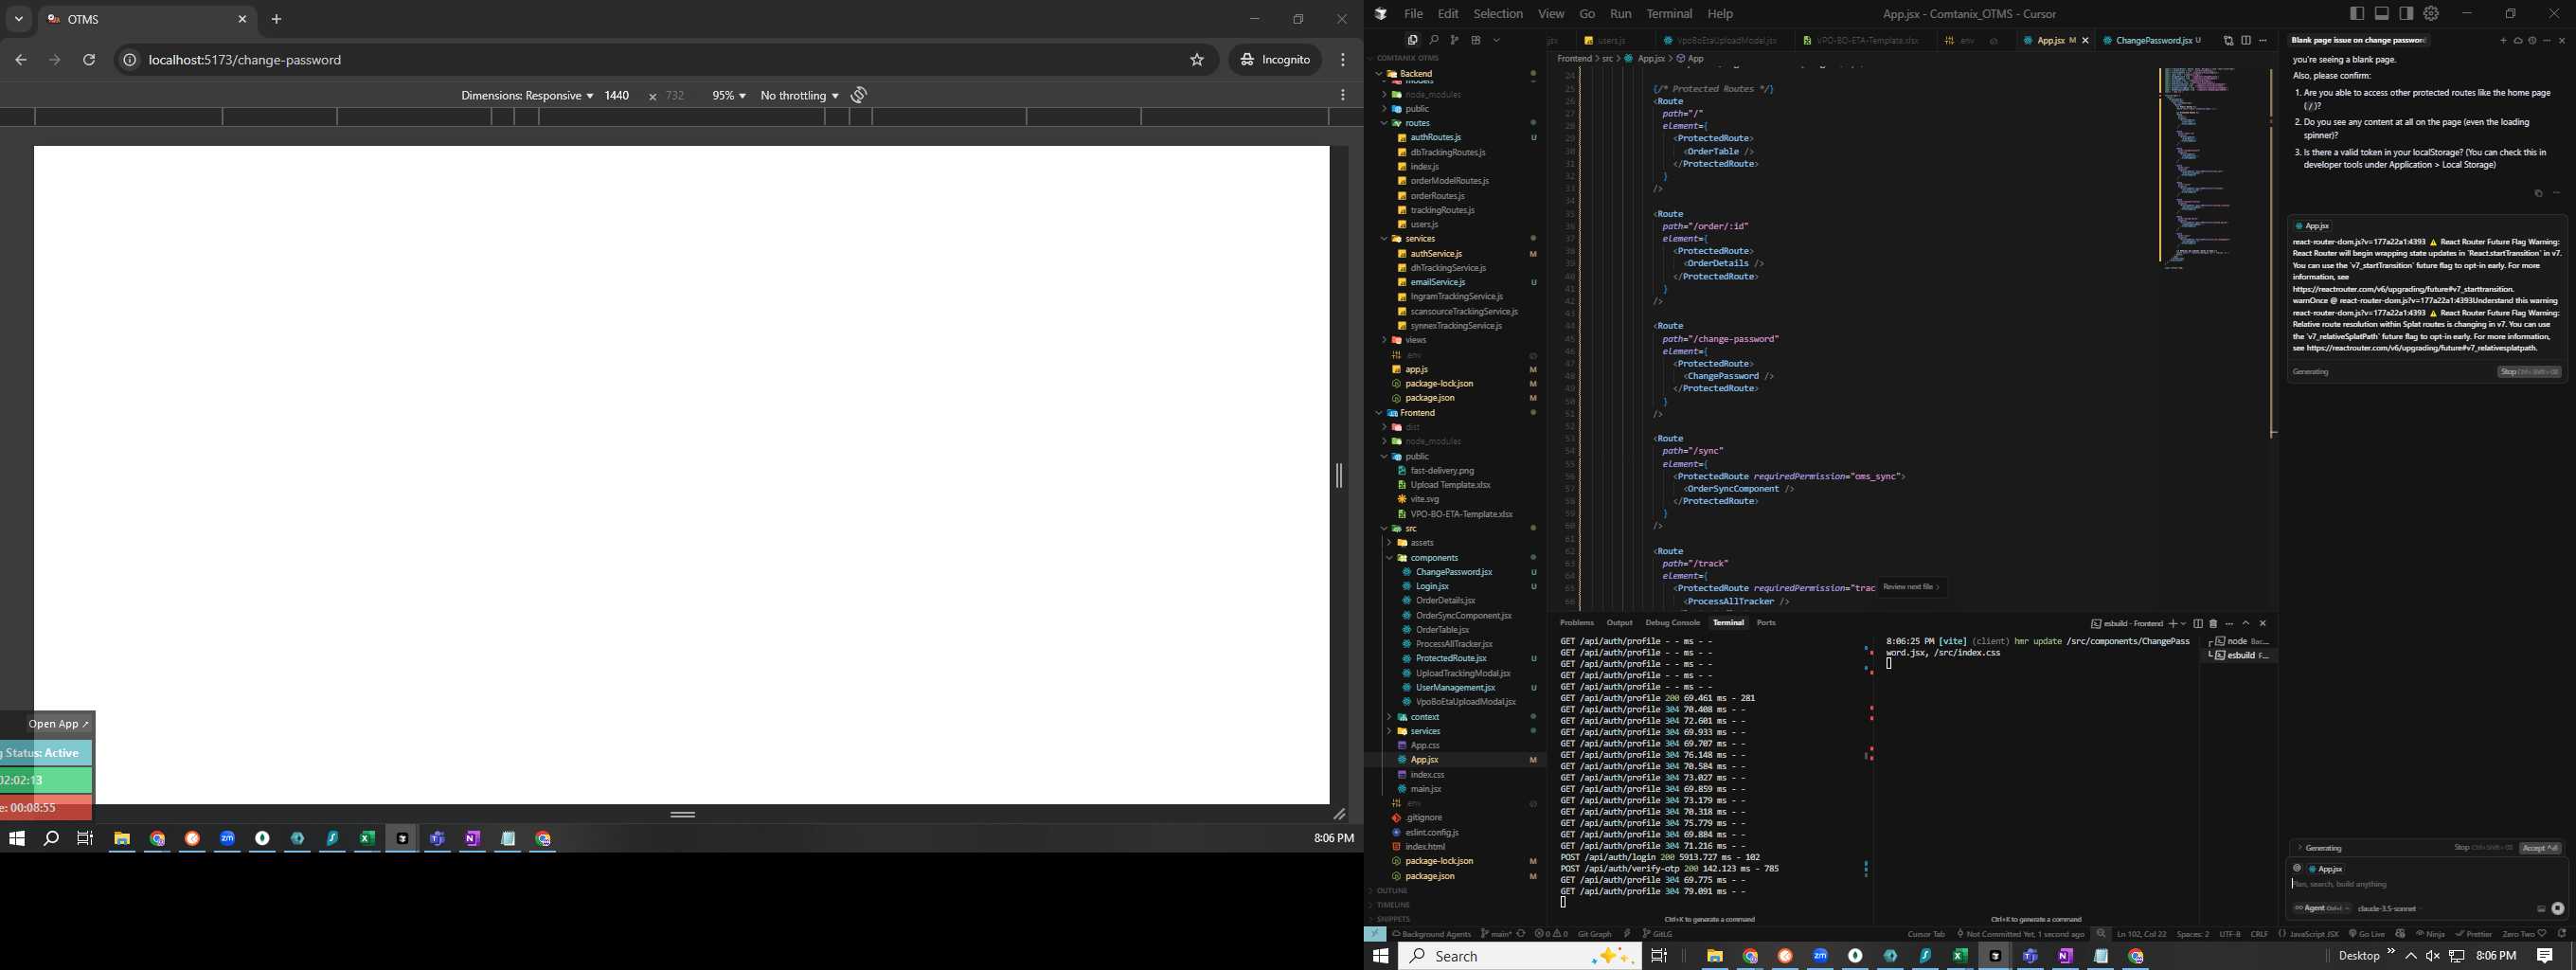
Task: Click Go Live in status bar
Action: (x=2365, y=934)
